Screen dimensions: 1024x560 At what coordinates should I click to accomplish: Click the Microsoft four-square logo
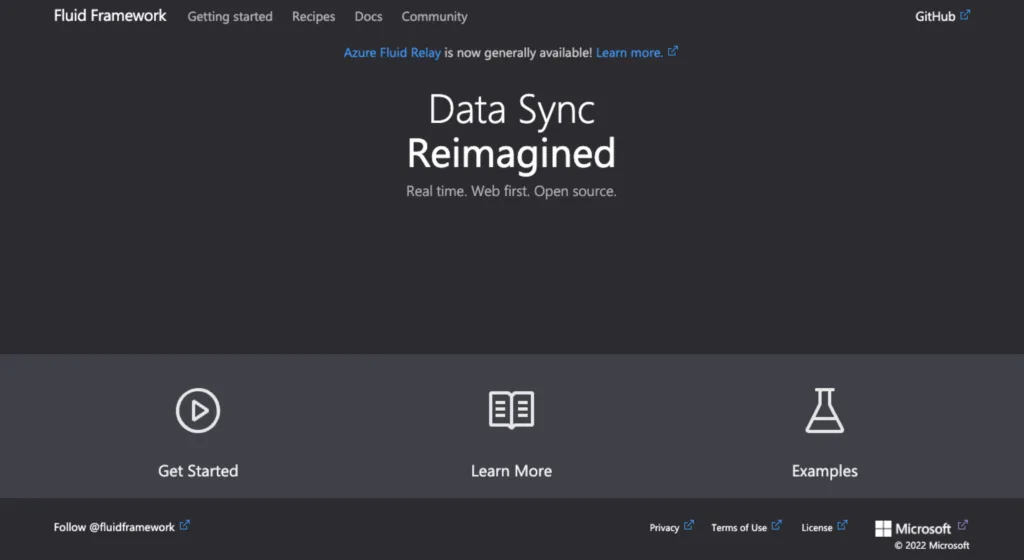tap(883, 528)
